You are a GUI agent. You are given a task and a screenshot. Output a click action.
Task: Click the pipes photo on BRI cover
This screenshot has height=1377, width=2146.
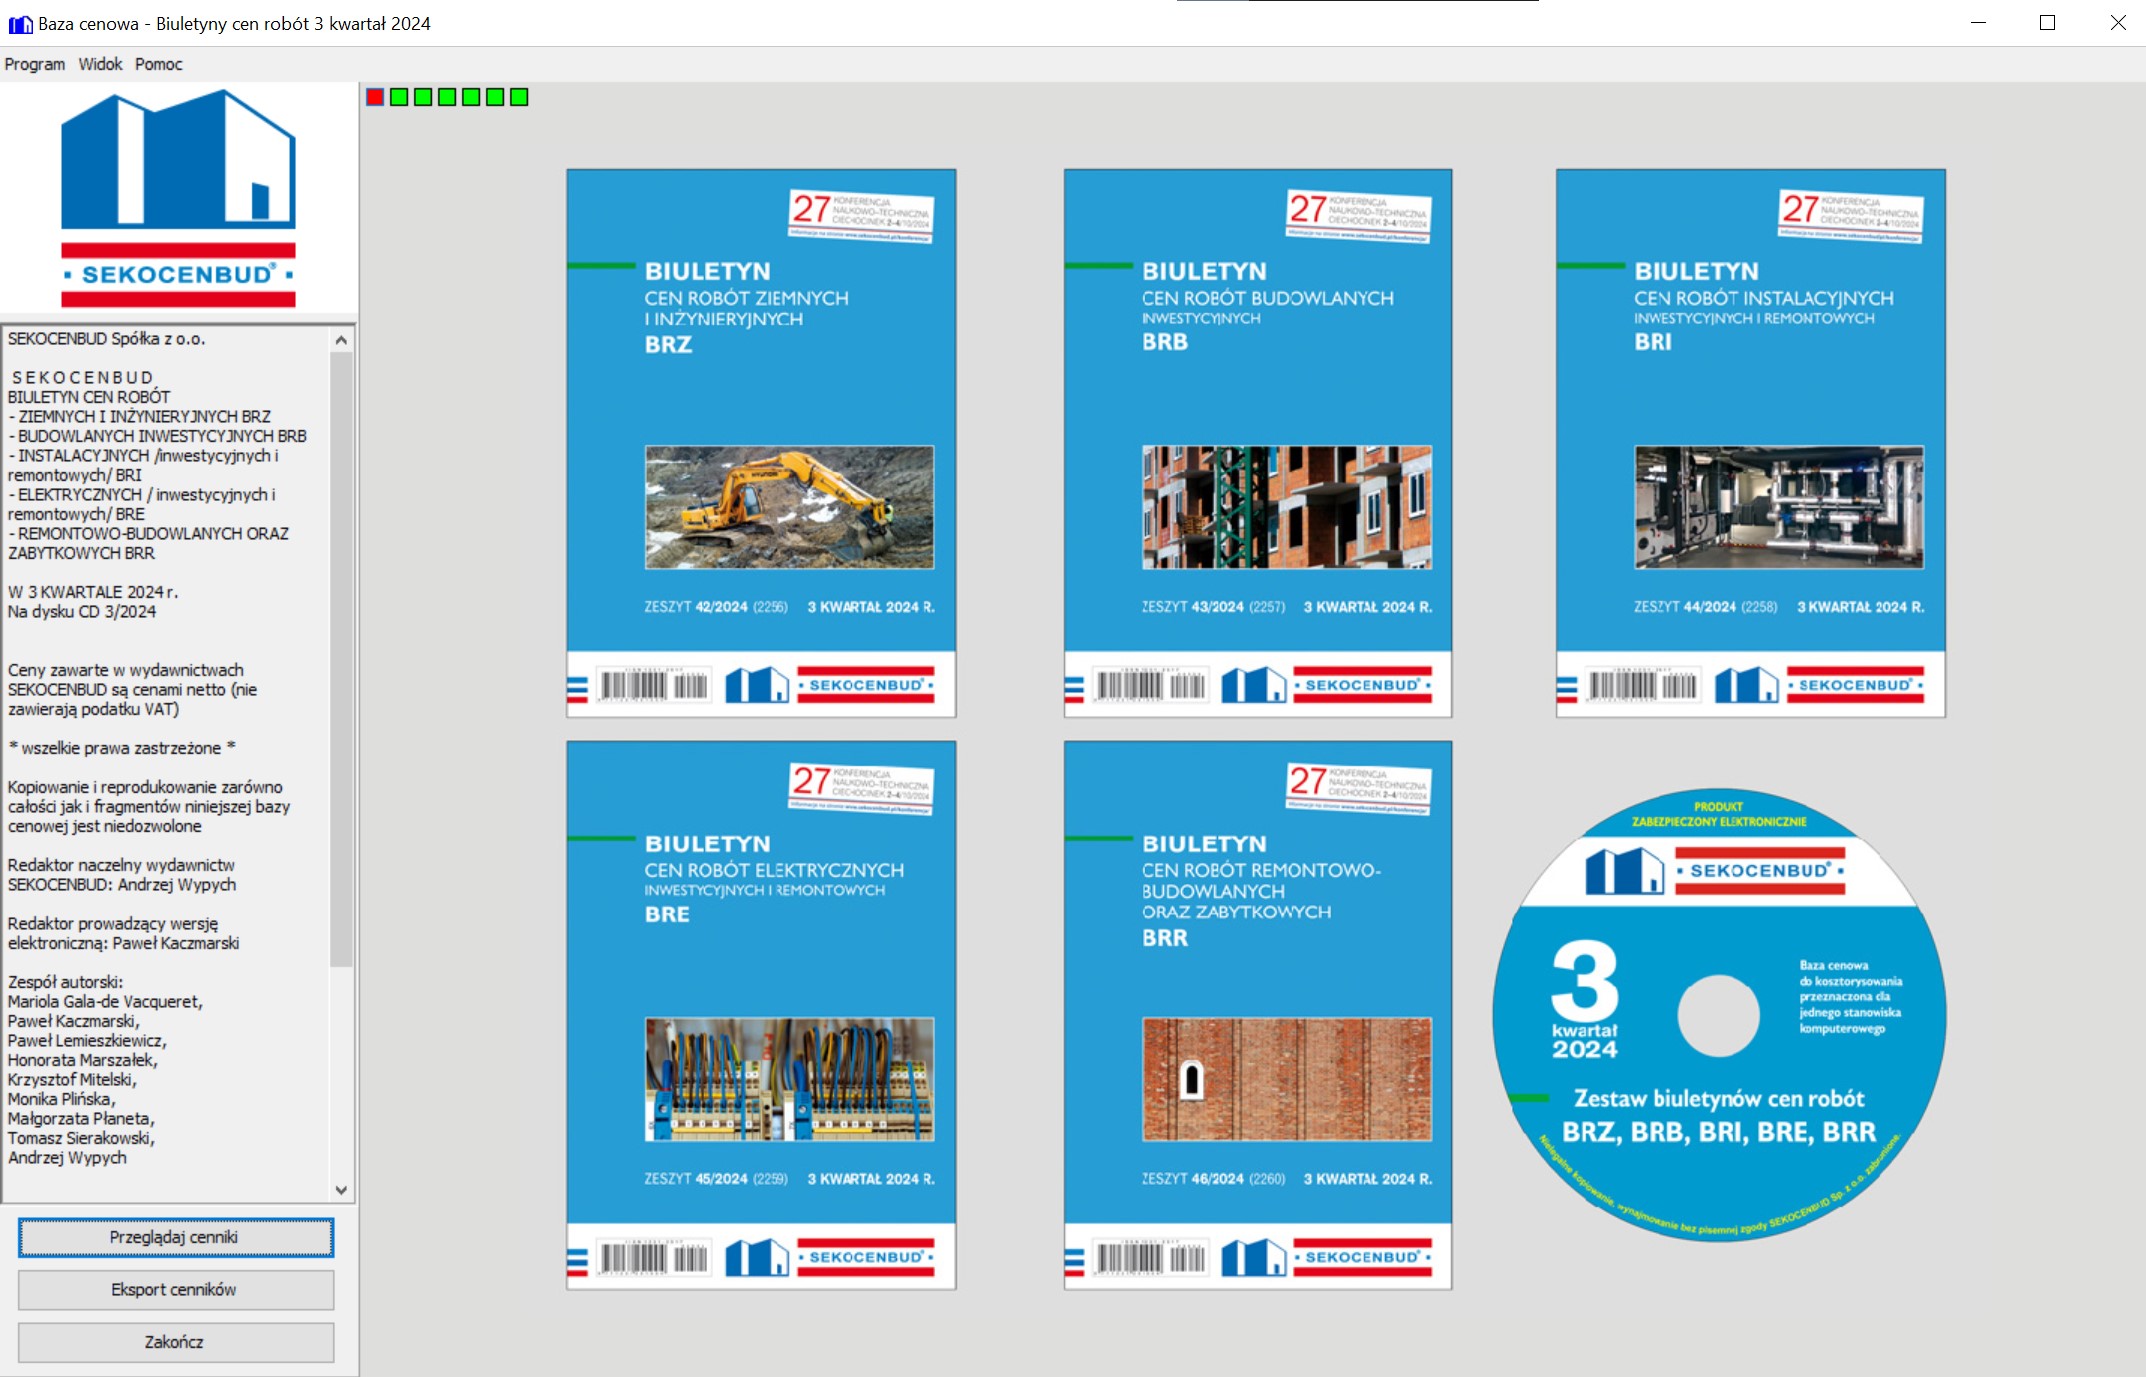(1779, 507)
